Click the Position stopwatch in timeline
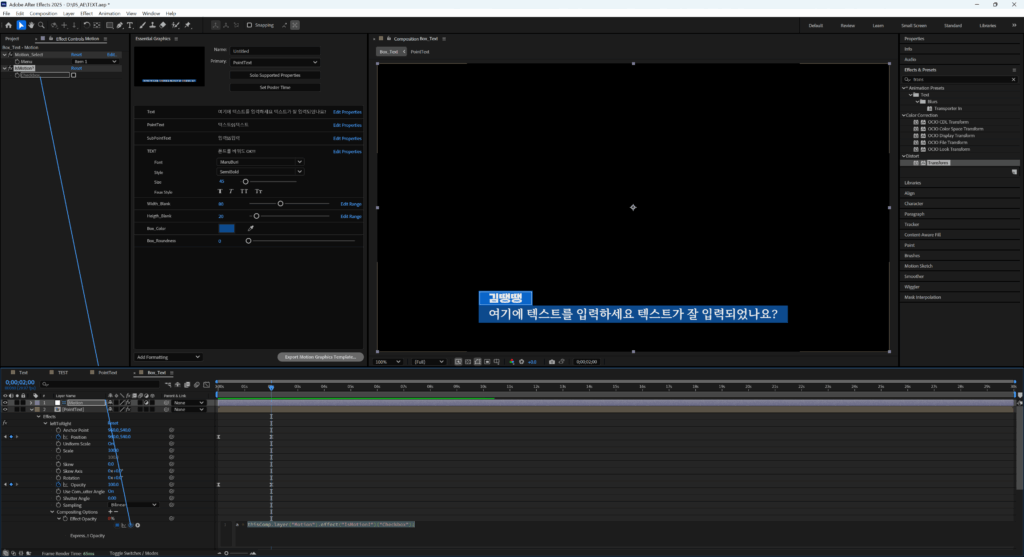Screen dimensions: 1024x557 pyautogui.click(x=58, y=437)
